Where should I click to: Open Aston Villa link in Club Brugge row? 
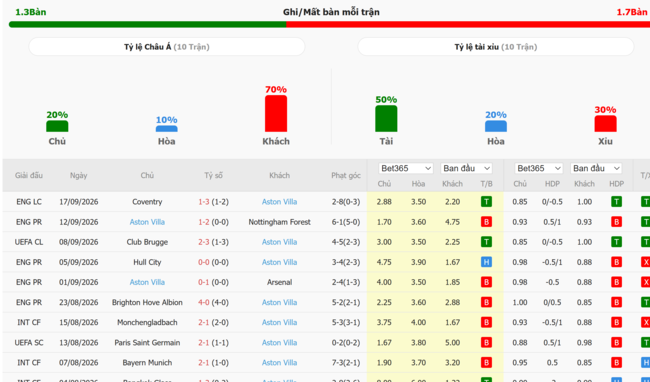[279, 242]
